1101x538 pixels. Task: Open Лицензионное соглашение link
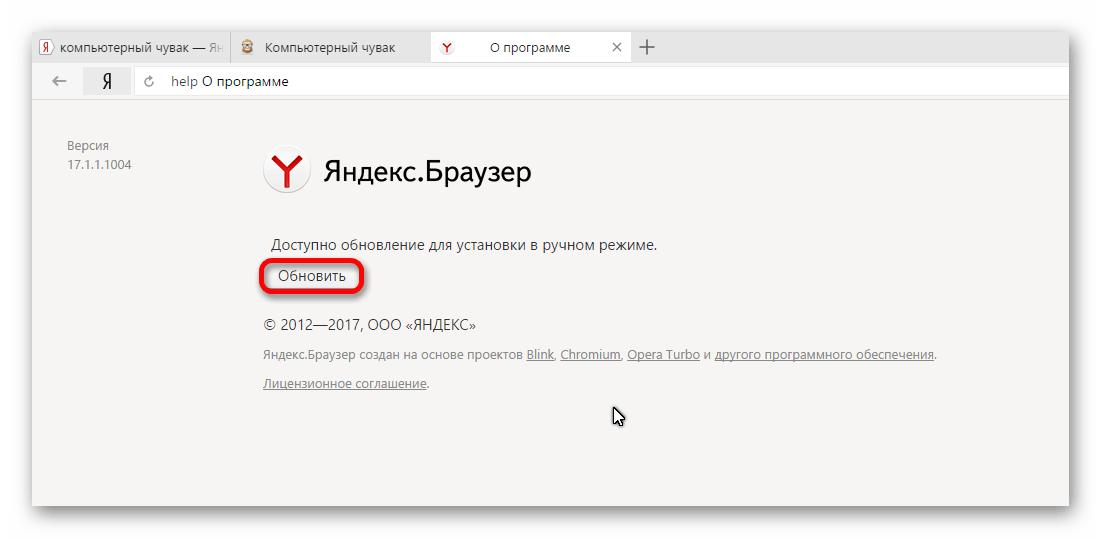pyautogui.click(x=345, y=383)
